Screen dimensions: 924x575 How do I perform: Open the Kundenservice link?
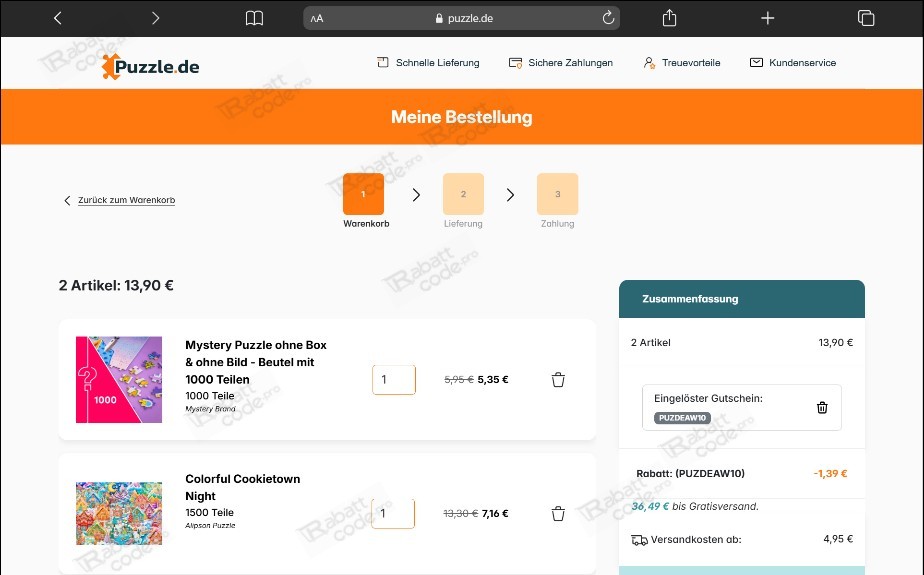(x=793, y=62)
